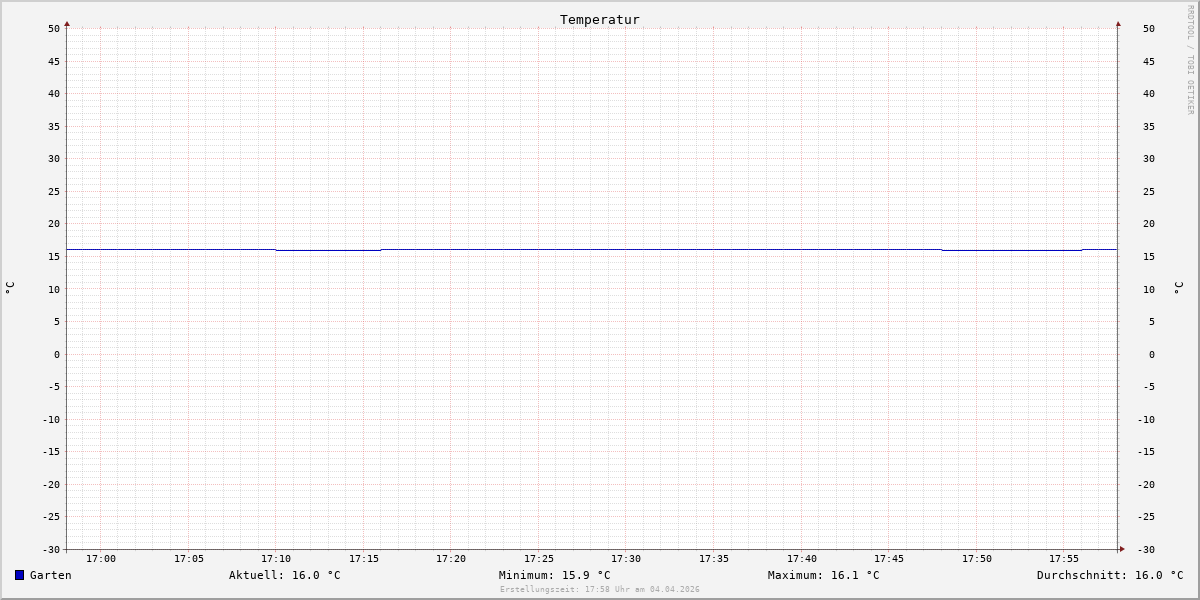The image size is (1200, 600).
Task: Click the blue Garten legend color square
Action: click(x=19, y=575)
